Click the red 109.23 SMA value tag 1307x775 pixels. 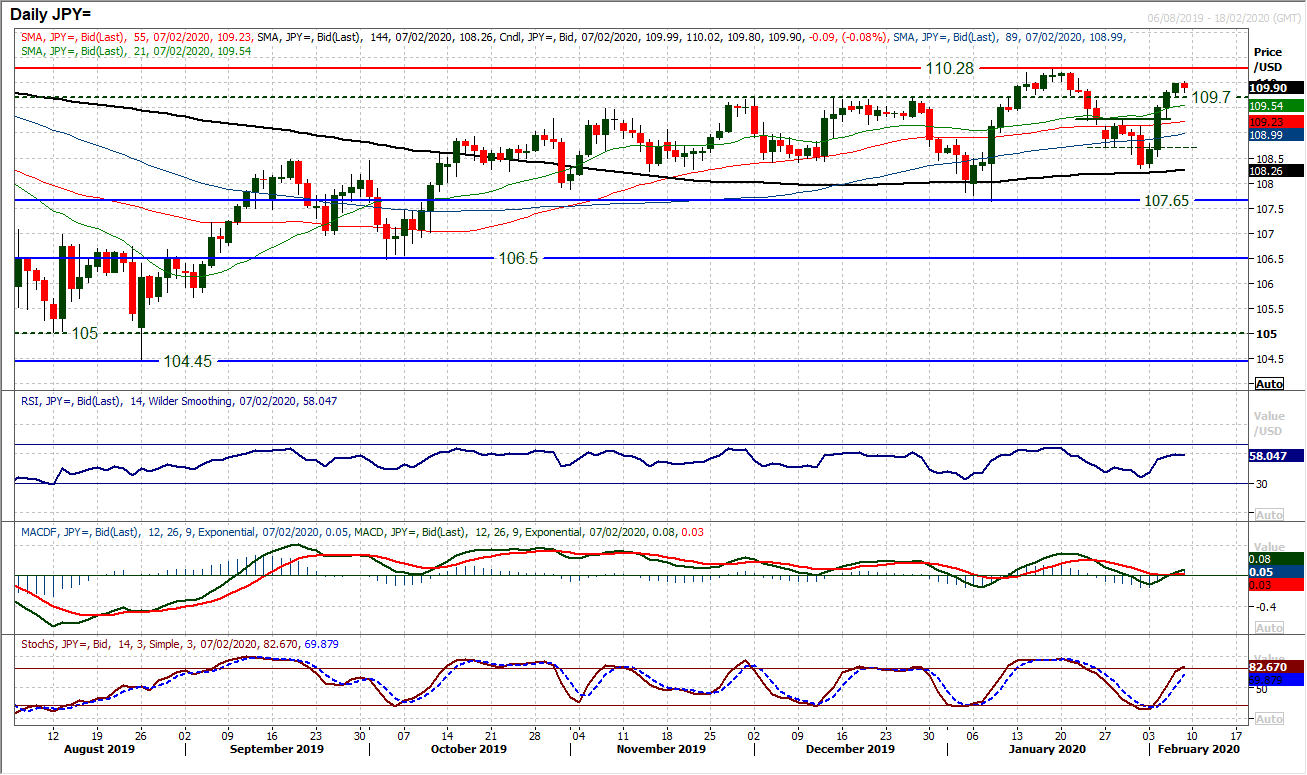[1277, 120]
